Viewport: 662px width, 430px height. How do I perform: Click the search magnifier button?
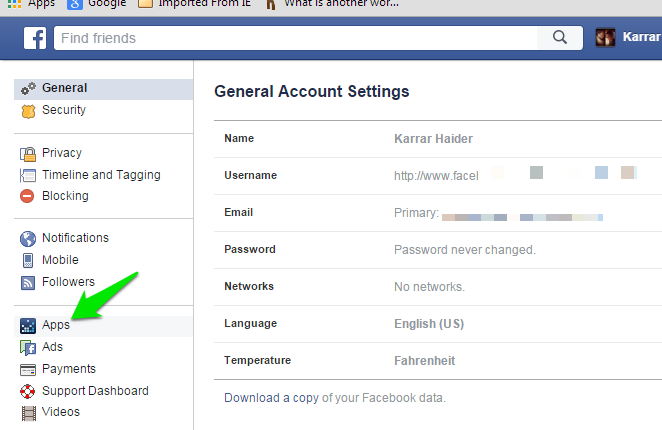coord(560,38)
